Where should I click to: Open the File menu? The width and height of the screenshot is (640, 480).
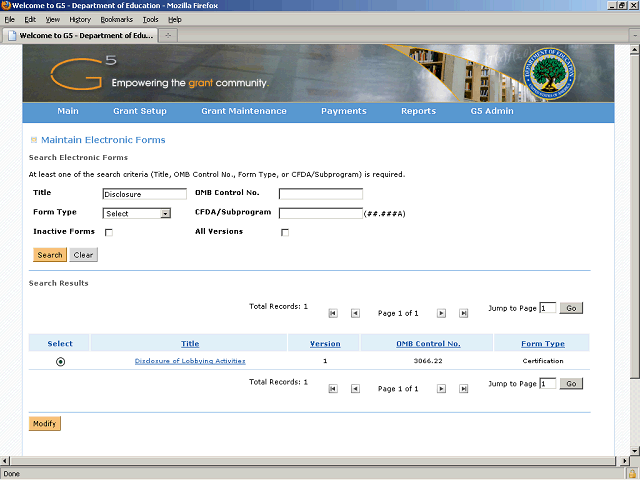(9, 20)
